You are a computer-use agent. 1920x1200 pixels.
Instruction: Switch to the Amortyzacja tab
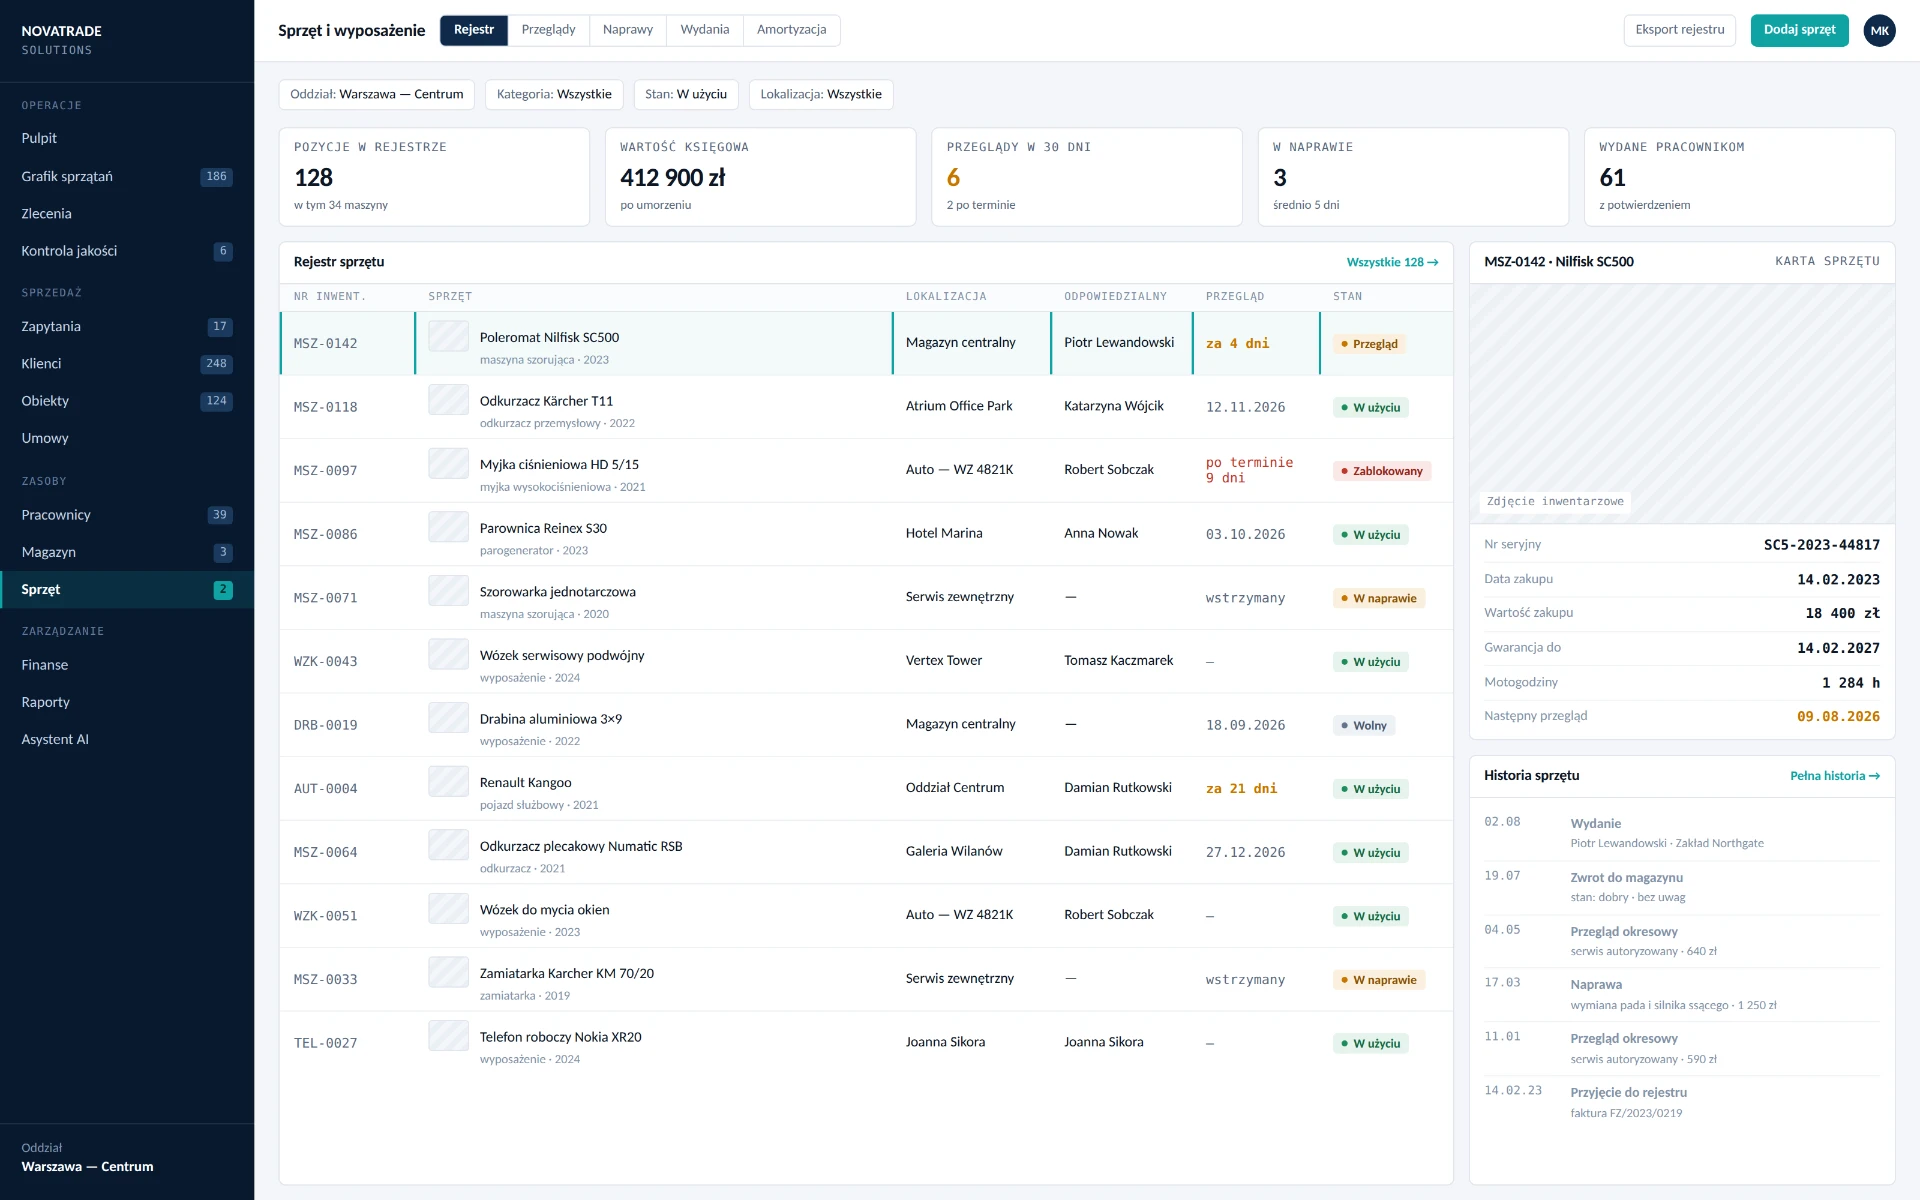pyautogui.click(x=791, y=30)
